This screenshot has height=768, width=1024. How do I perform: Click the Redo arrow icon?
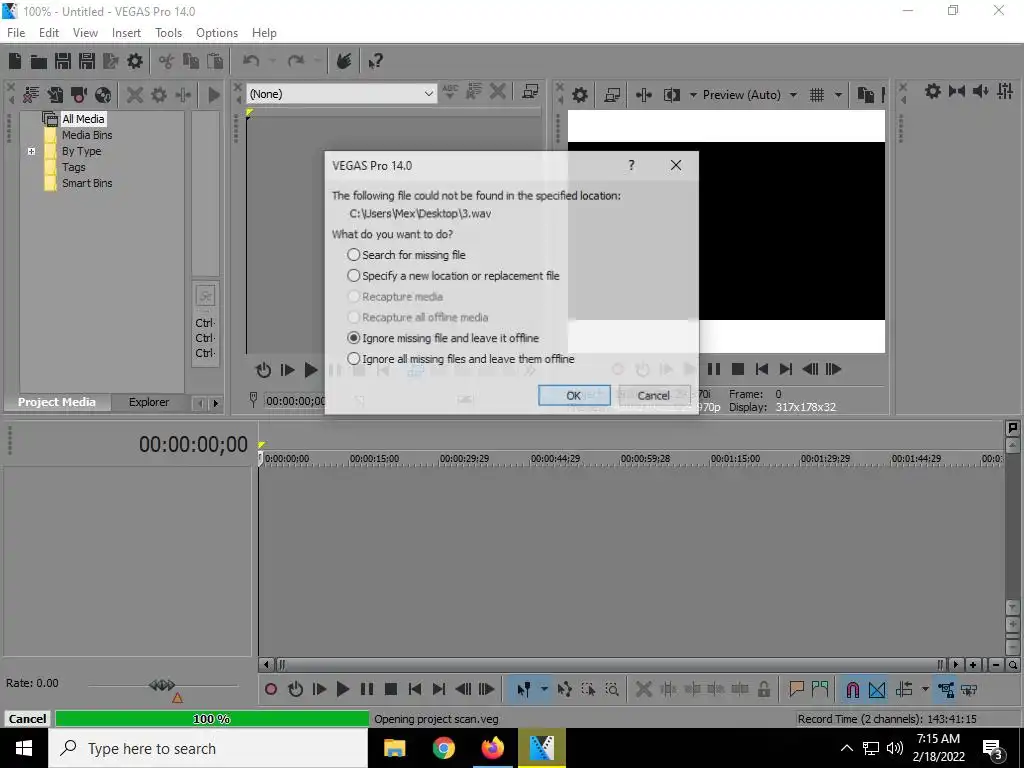[x=296, y=61]
